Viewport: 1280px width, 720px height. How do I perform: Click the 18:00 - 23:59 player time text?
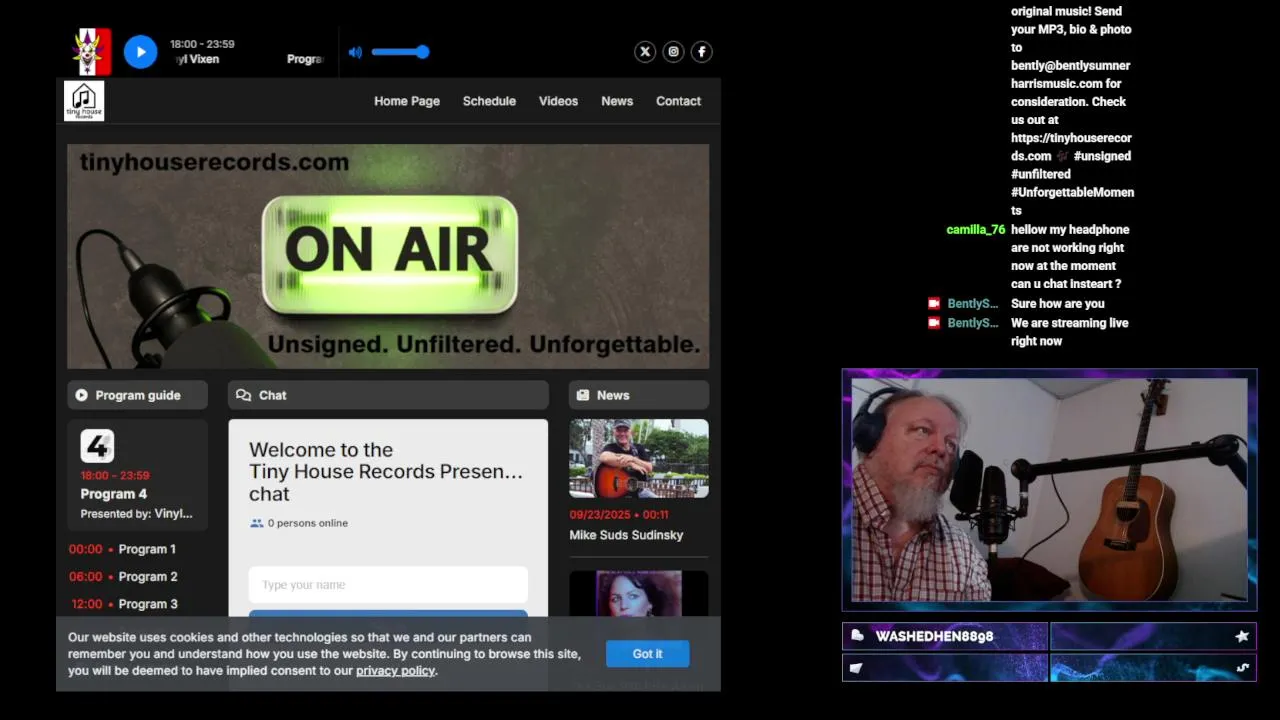pyautogui.click(x=202, y=44)
